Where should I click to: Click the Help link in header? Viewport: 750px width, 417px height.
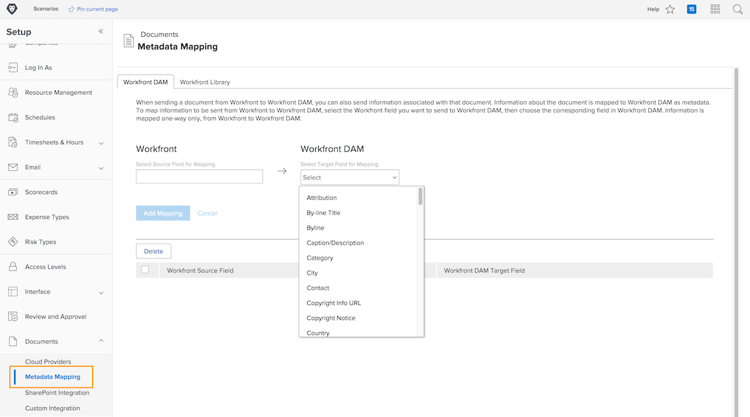point(653,9)
